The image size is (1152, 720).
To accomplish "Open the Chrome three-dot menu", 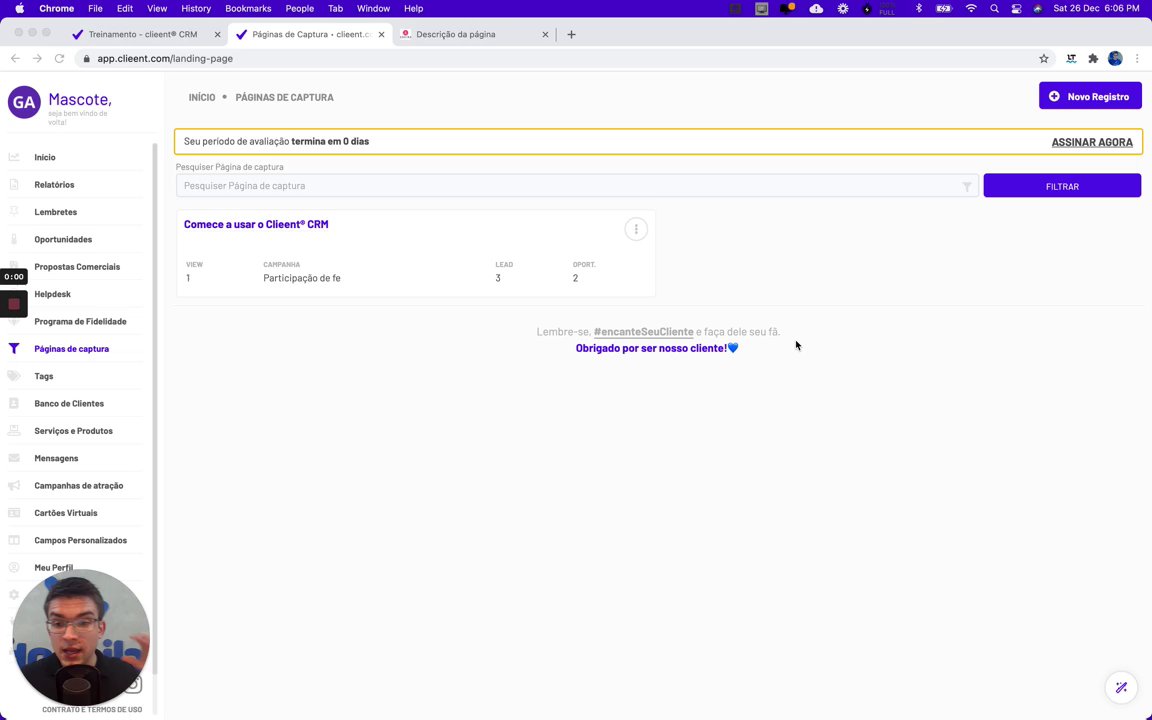I will 1137,59.
